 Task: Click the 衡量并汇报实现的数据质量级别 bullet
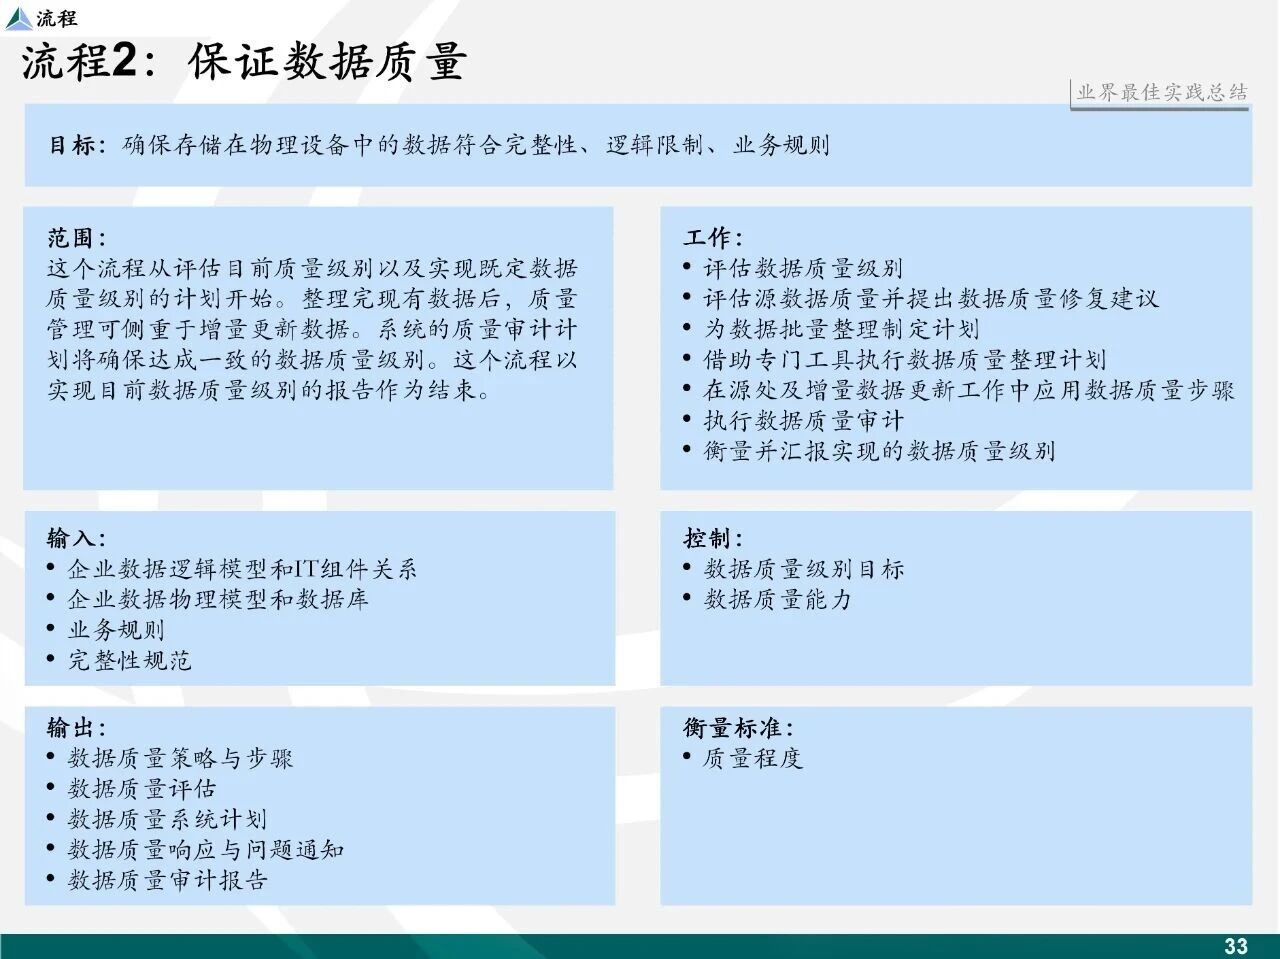pyautogui.click(x=878, y=451)
